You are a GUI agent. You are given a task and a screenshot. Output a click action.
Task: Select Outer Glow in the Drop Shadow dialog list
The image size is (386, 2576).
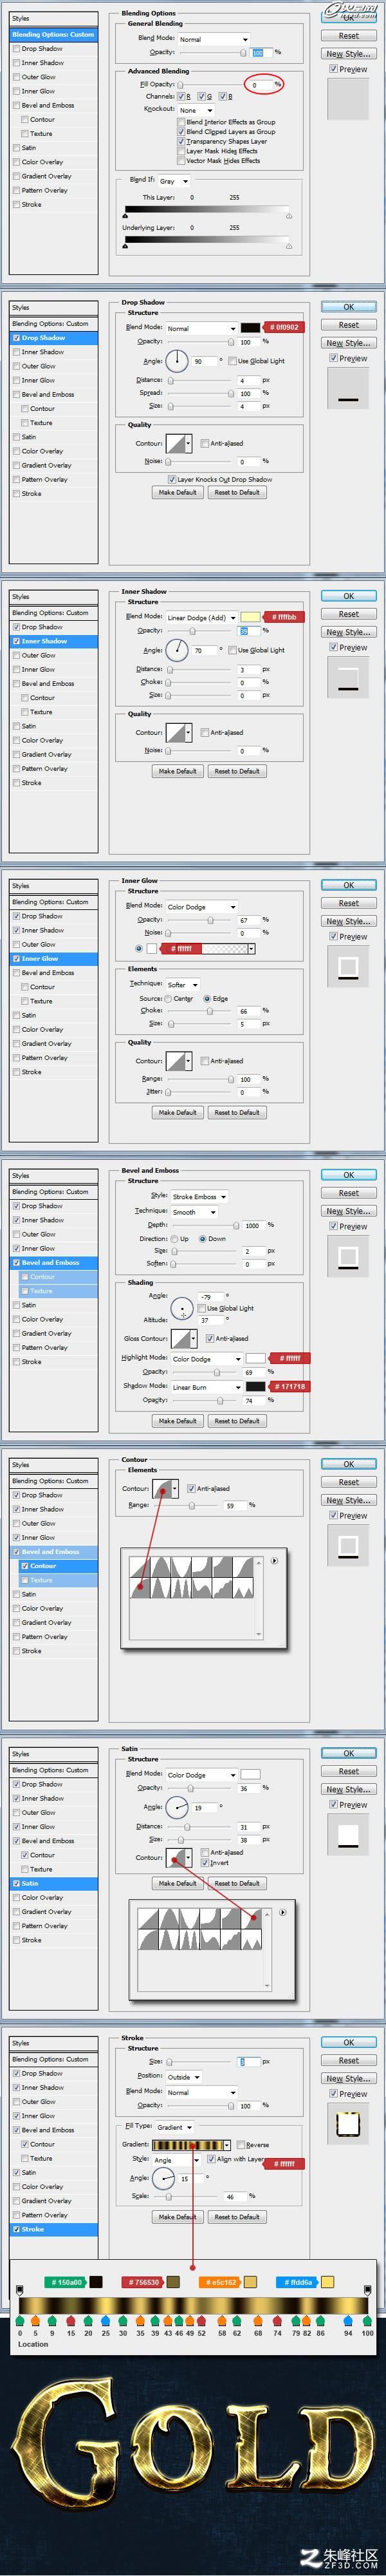coord(39,366)
